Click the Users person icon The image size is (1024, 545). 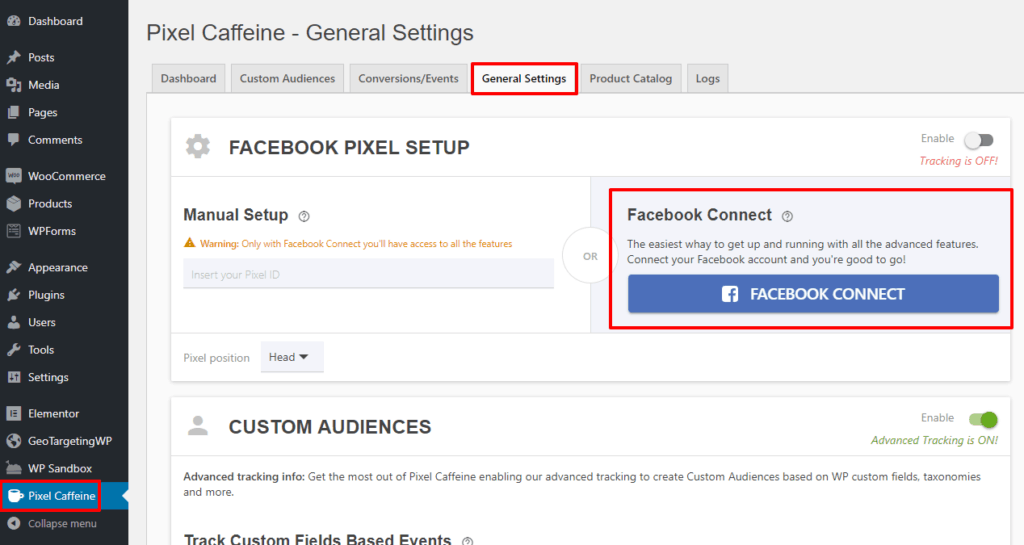pos(14,322)
